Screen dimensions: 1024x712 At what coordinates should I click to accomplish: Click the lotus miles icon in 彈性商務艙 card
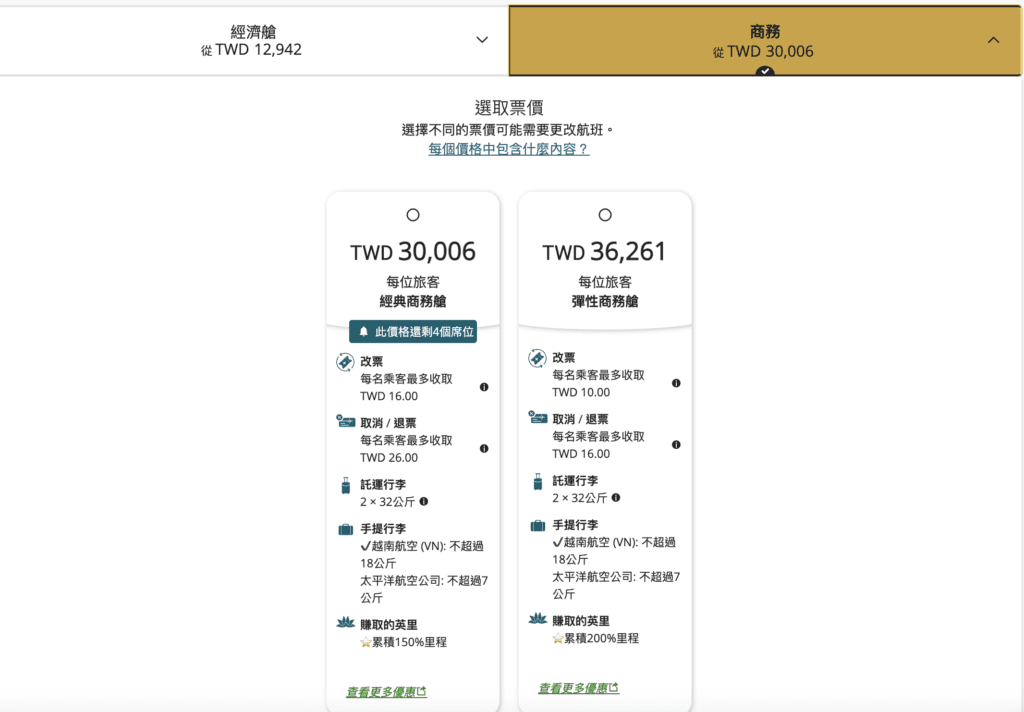[x=537, y=618]
